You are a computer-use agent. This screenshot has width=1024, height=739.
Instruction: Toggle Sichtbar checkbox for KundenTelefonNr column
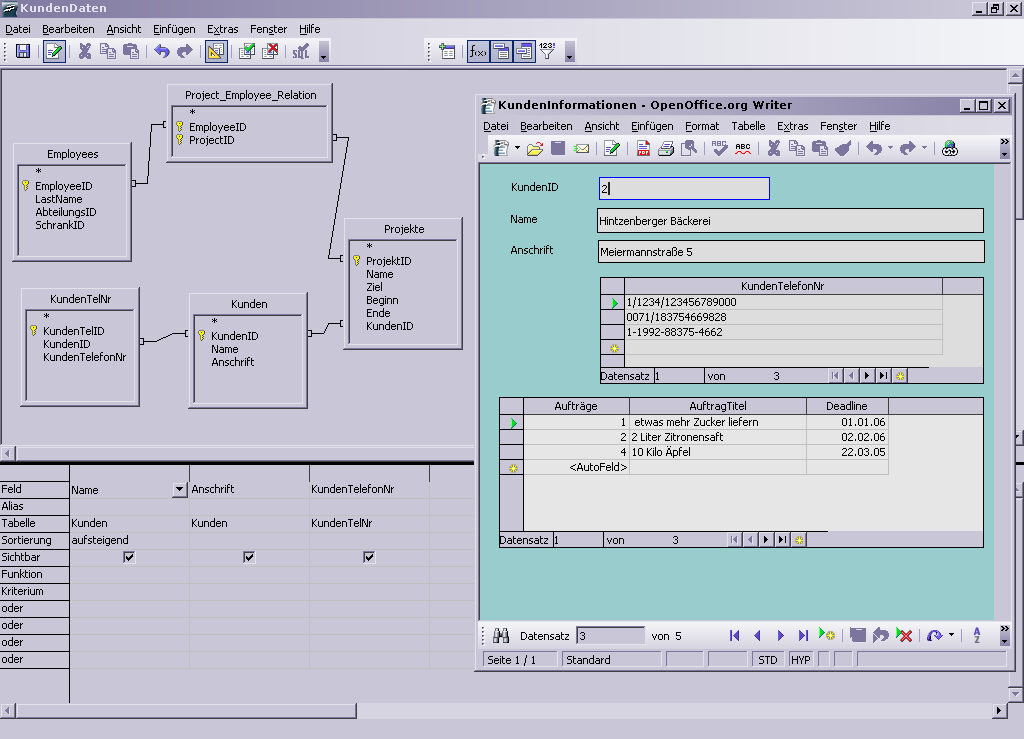pos(369,557)
